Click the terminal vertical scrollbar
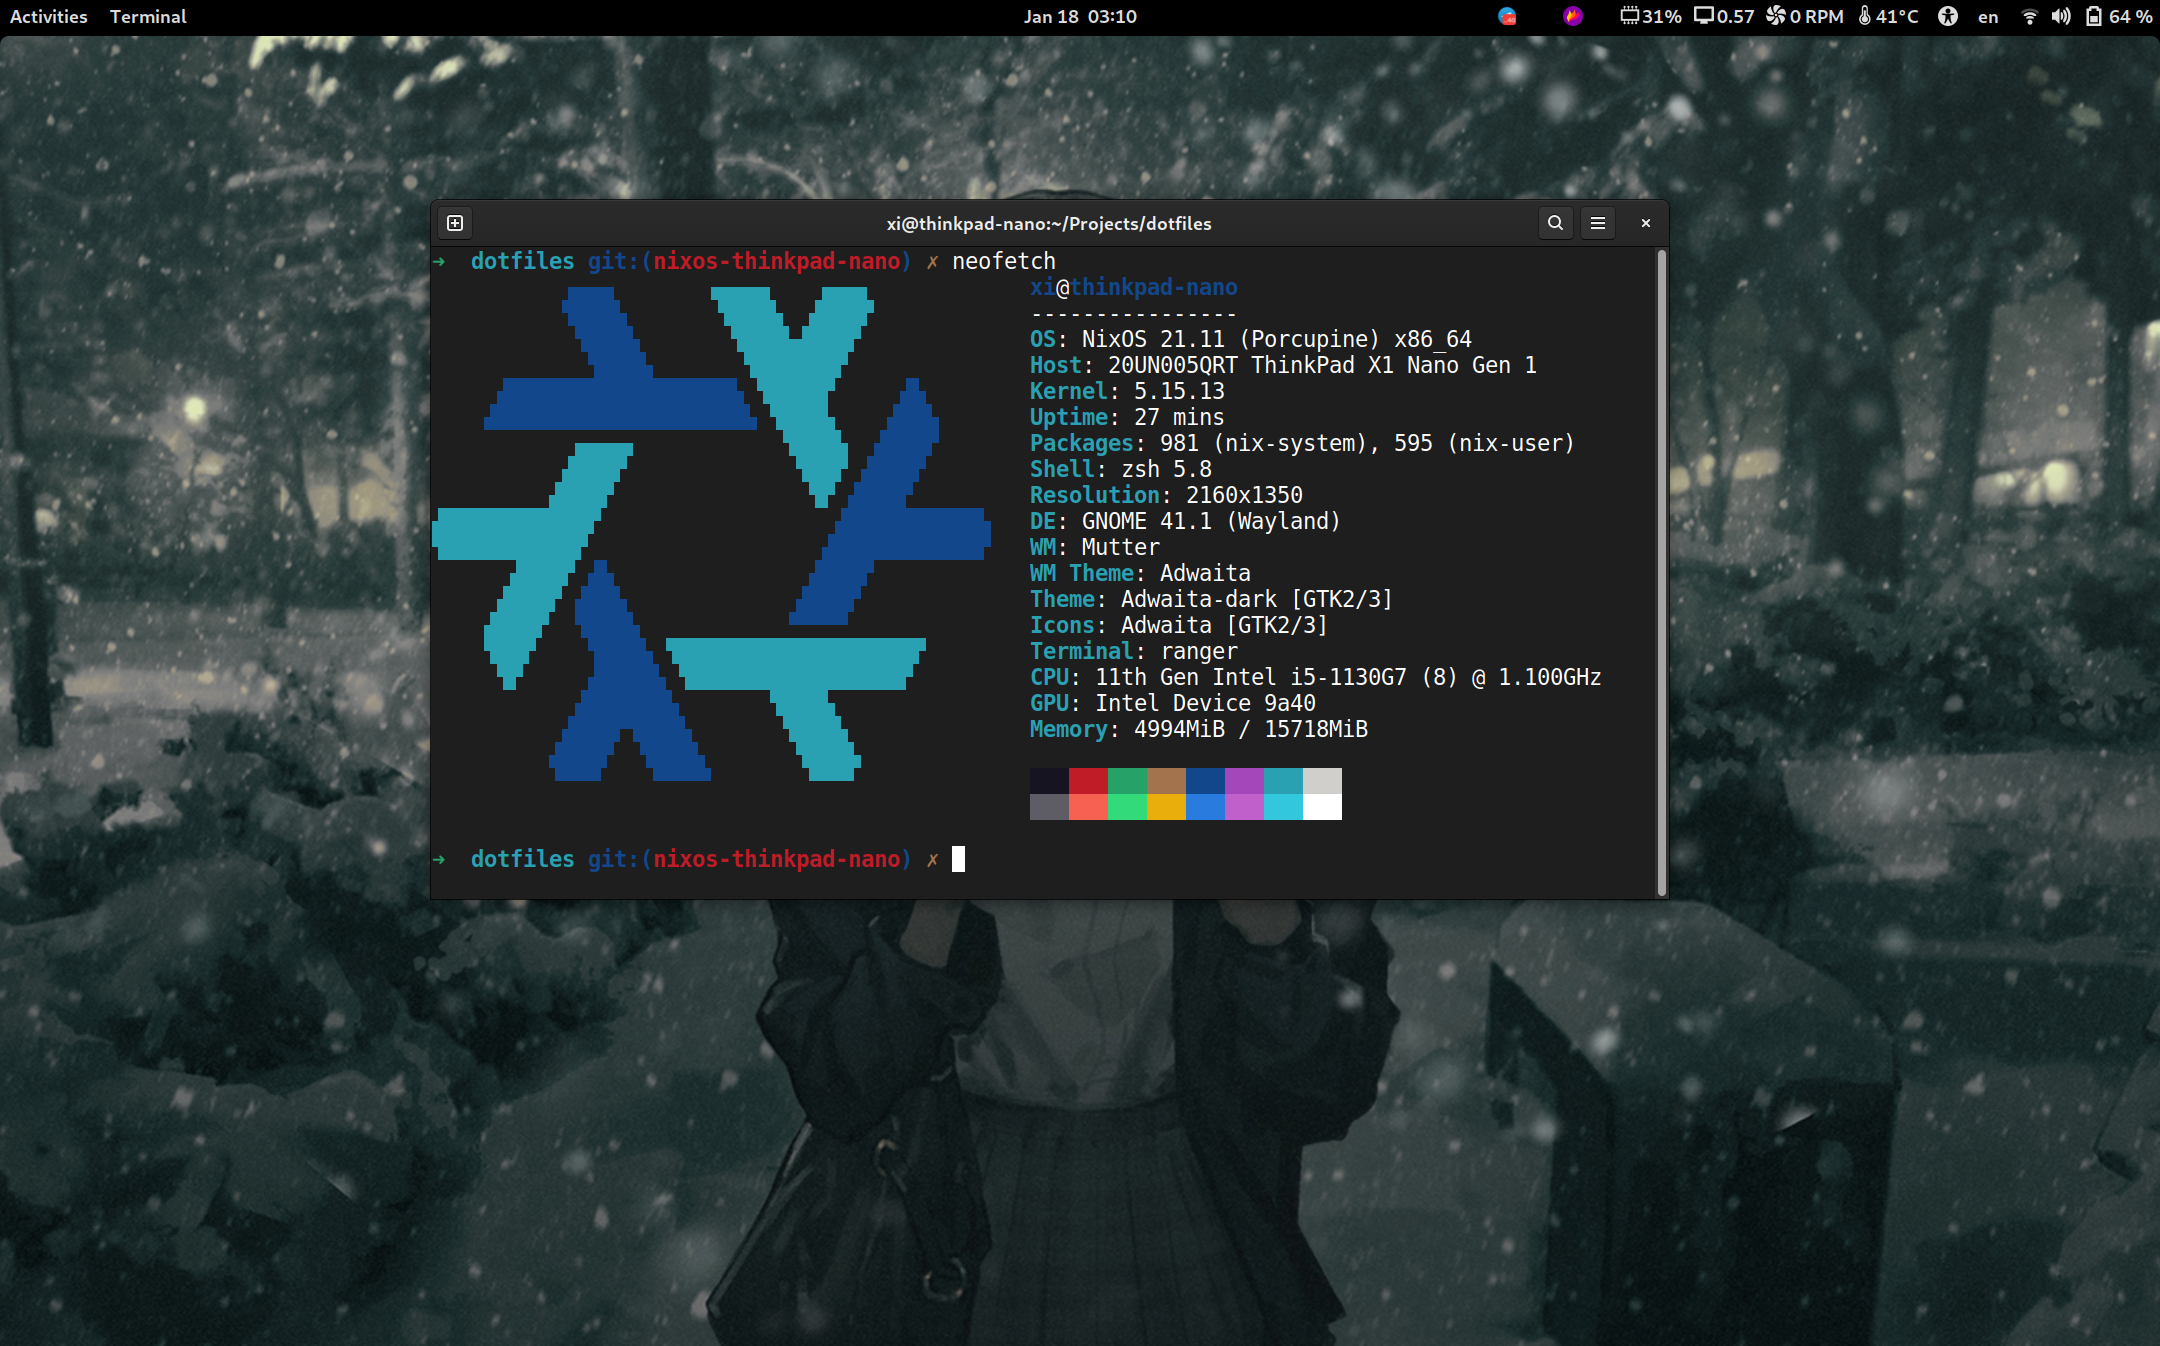2160x1346 pixels. pyautogui.click(x=1661, y=572)
